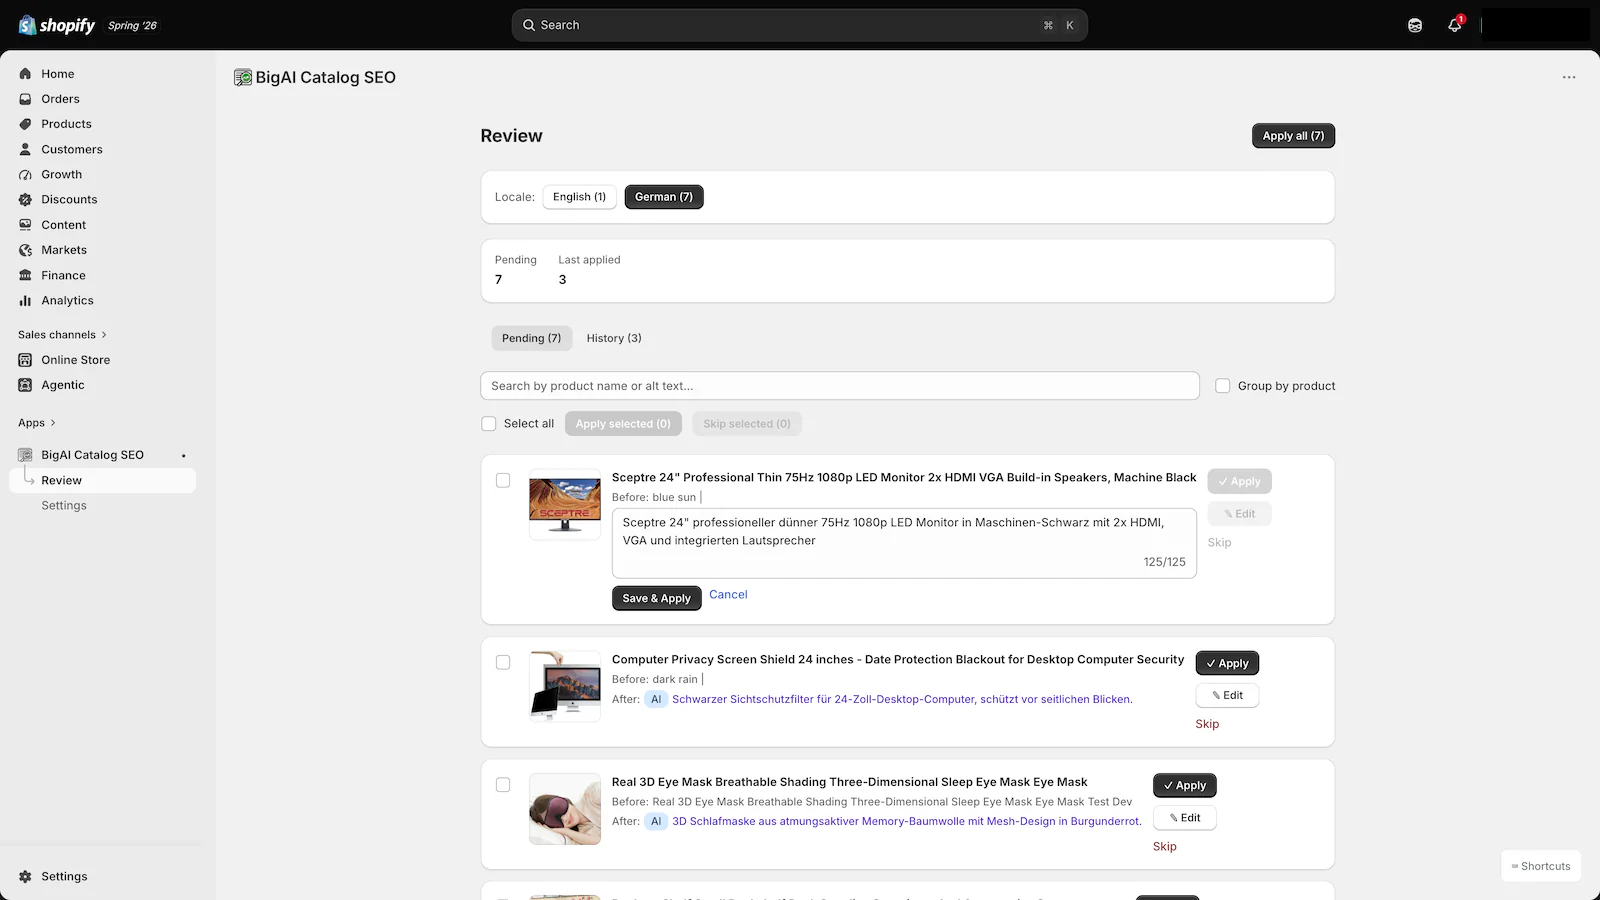Click the AI badge on eye mask row

pyautogui.click(x=656, y=821)
